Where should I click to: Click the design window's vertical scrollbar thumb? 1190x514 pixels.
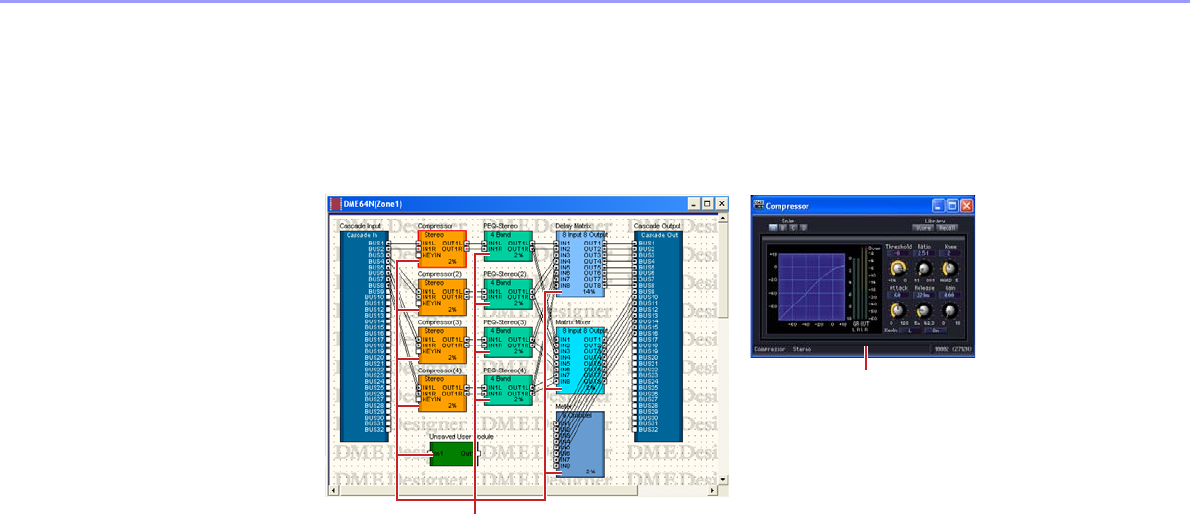coord(723,270)
